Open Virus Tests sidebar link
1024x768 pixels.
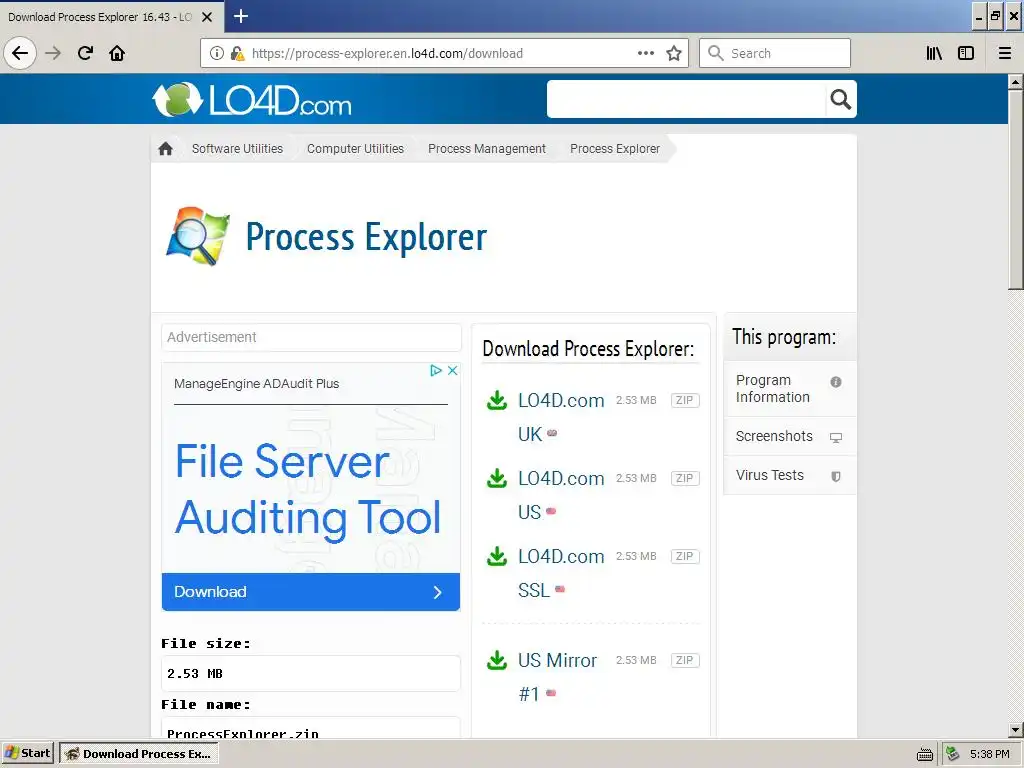[790, 475]
